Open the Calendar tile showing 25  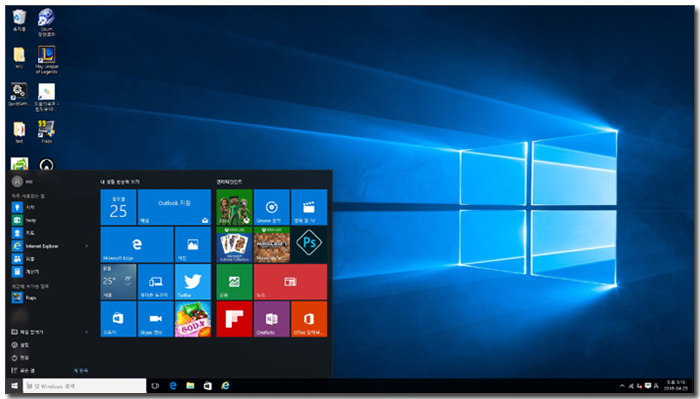point(118,207)
